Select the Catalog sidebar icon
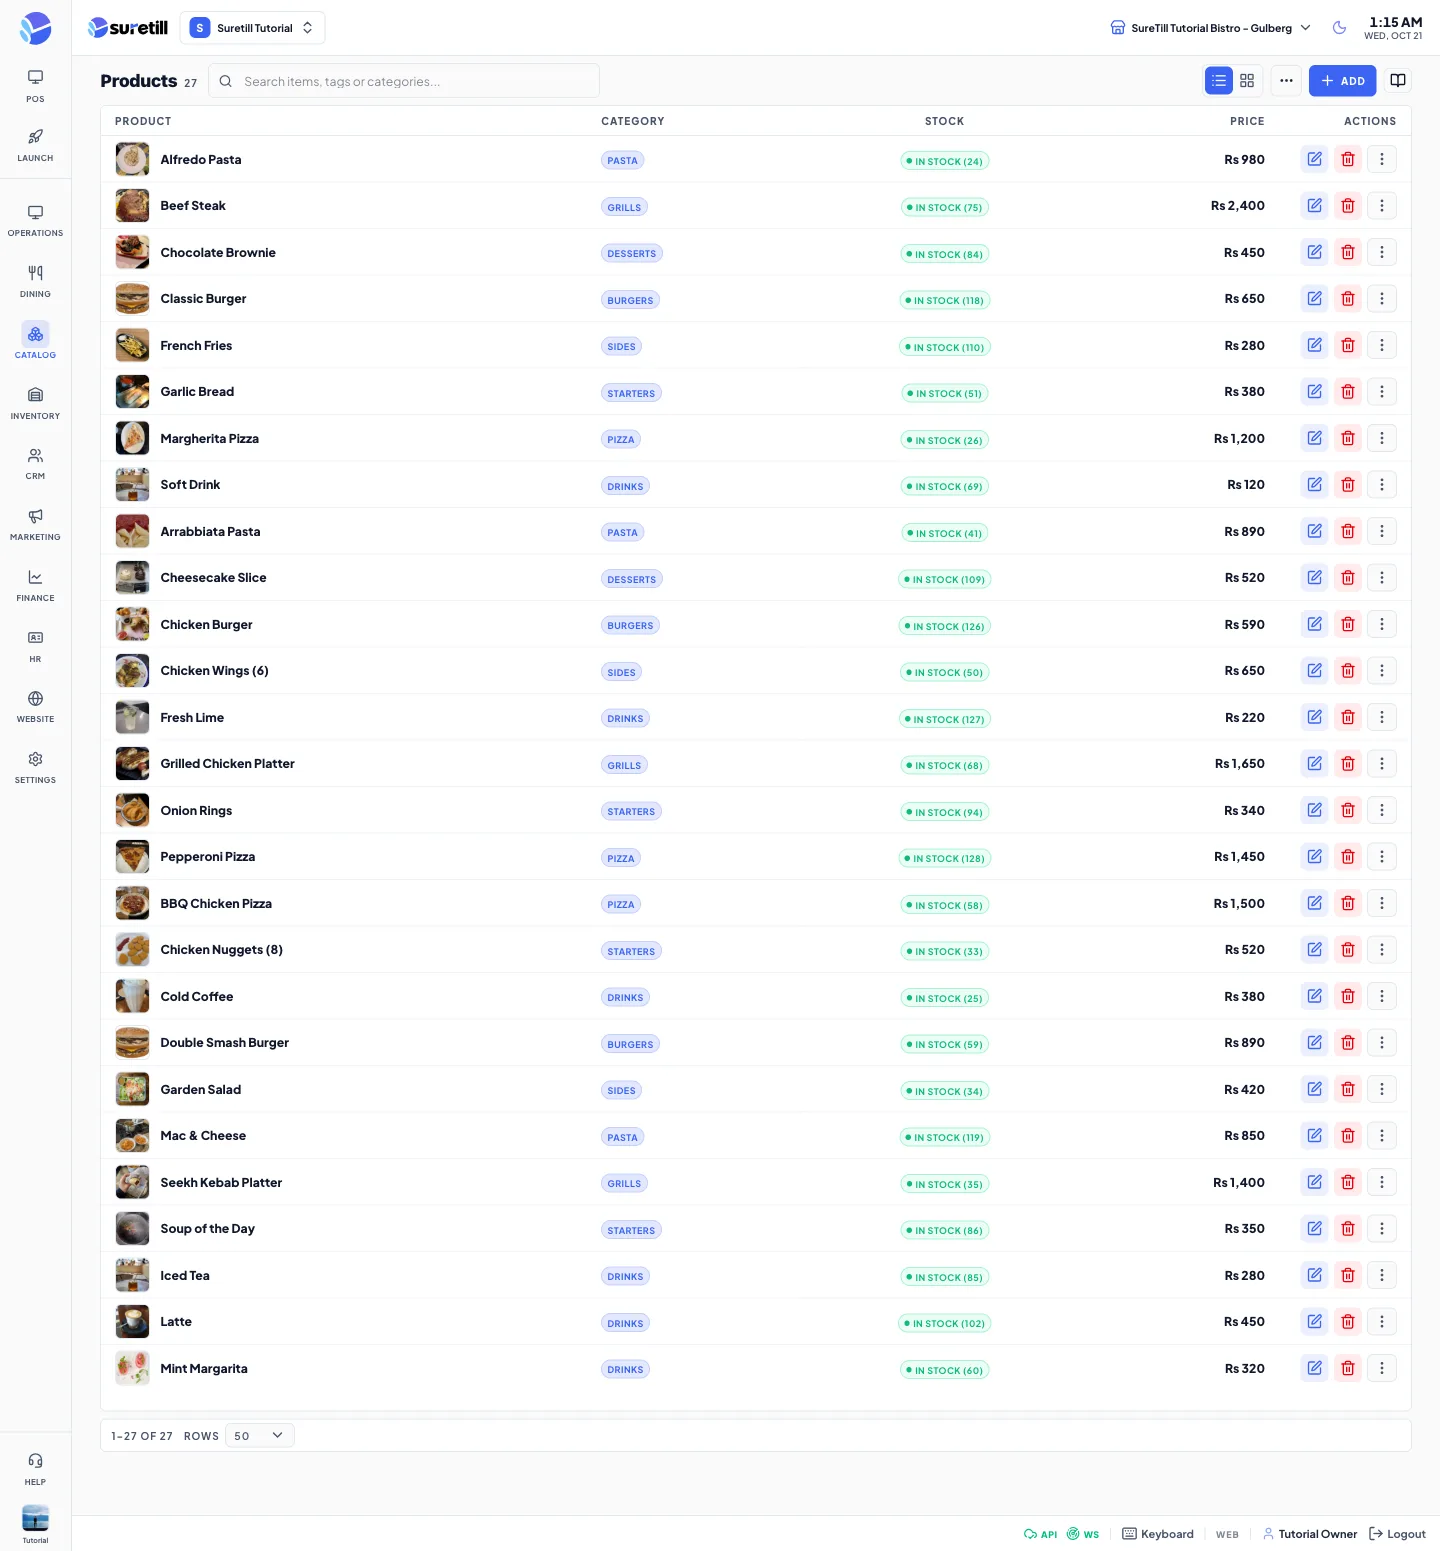 35,342
